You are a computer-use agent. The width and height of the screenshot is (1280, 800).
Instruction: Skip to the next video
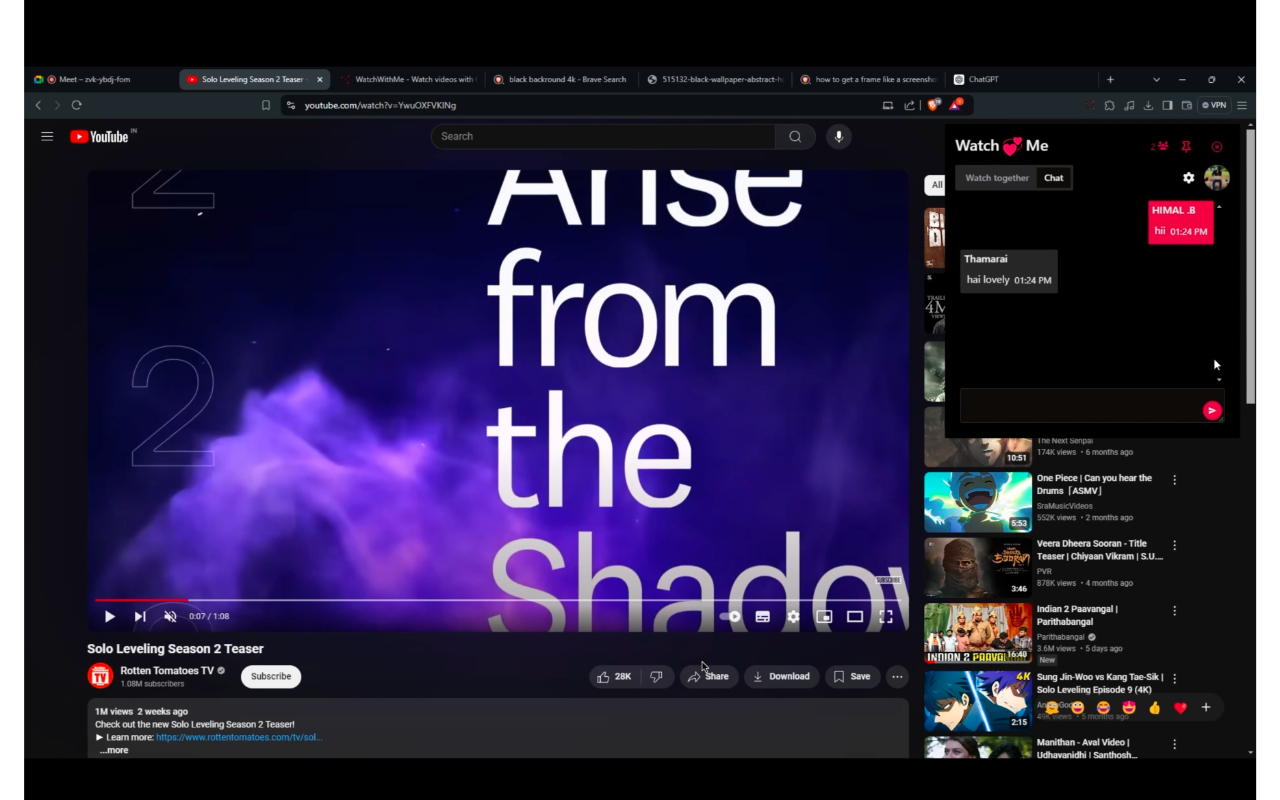[140, 617]
